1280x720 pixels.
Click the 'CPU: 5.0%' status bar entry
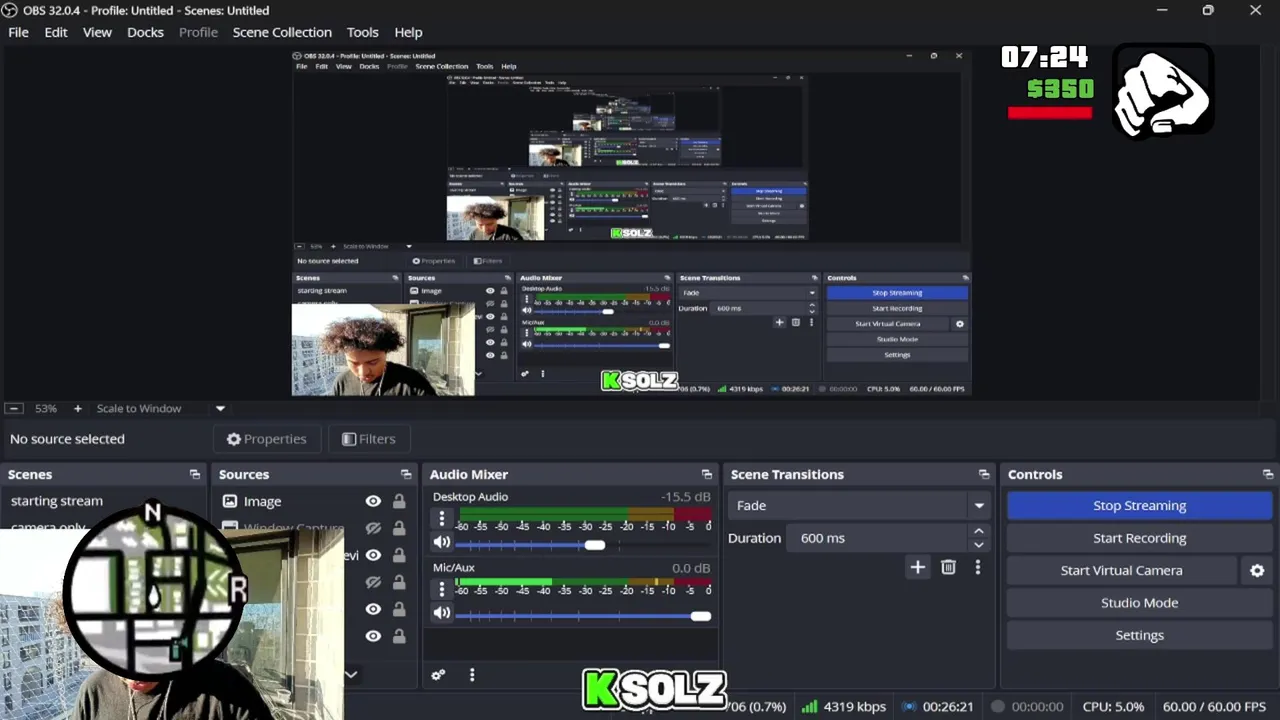[1113, 706]
